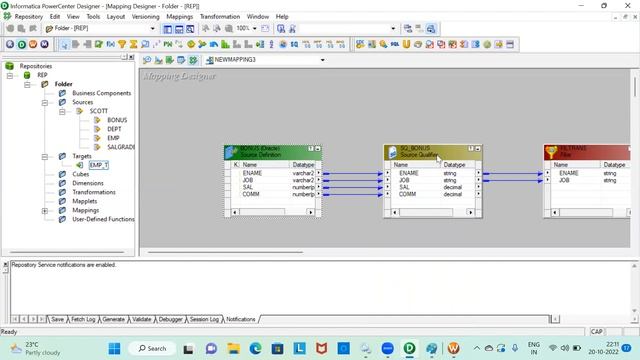
Task: Select the SQL transformation toolbar icon
Action: (x=395, y=44)
